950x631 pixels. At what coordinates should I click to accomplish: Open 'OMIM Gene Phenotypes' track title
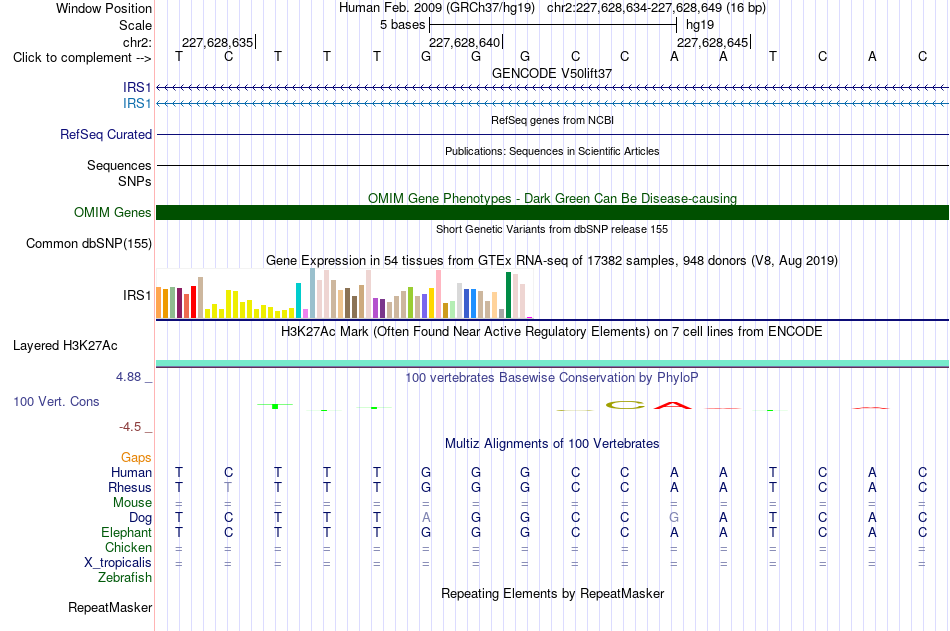point(552,198)
